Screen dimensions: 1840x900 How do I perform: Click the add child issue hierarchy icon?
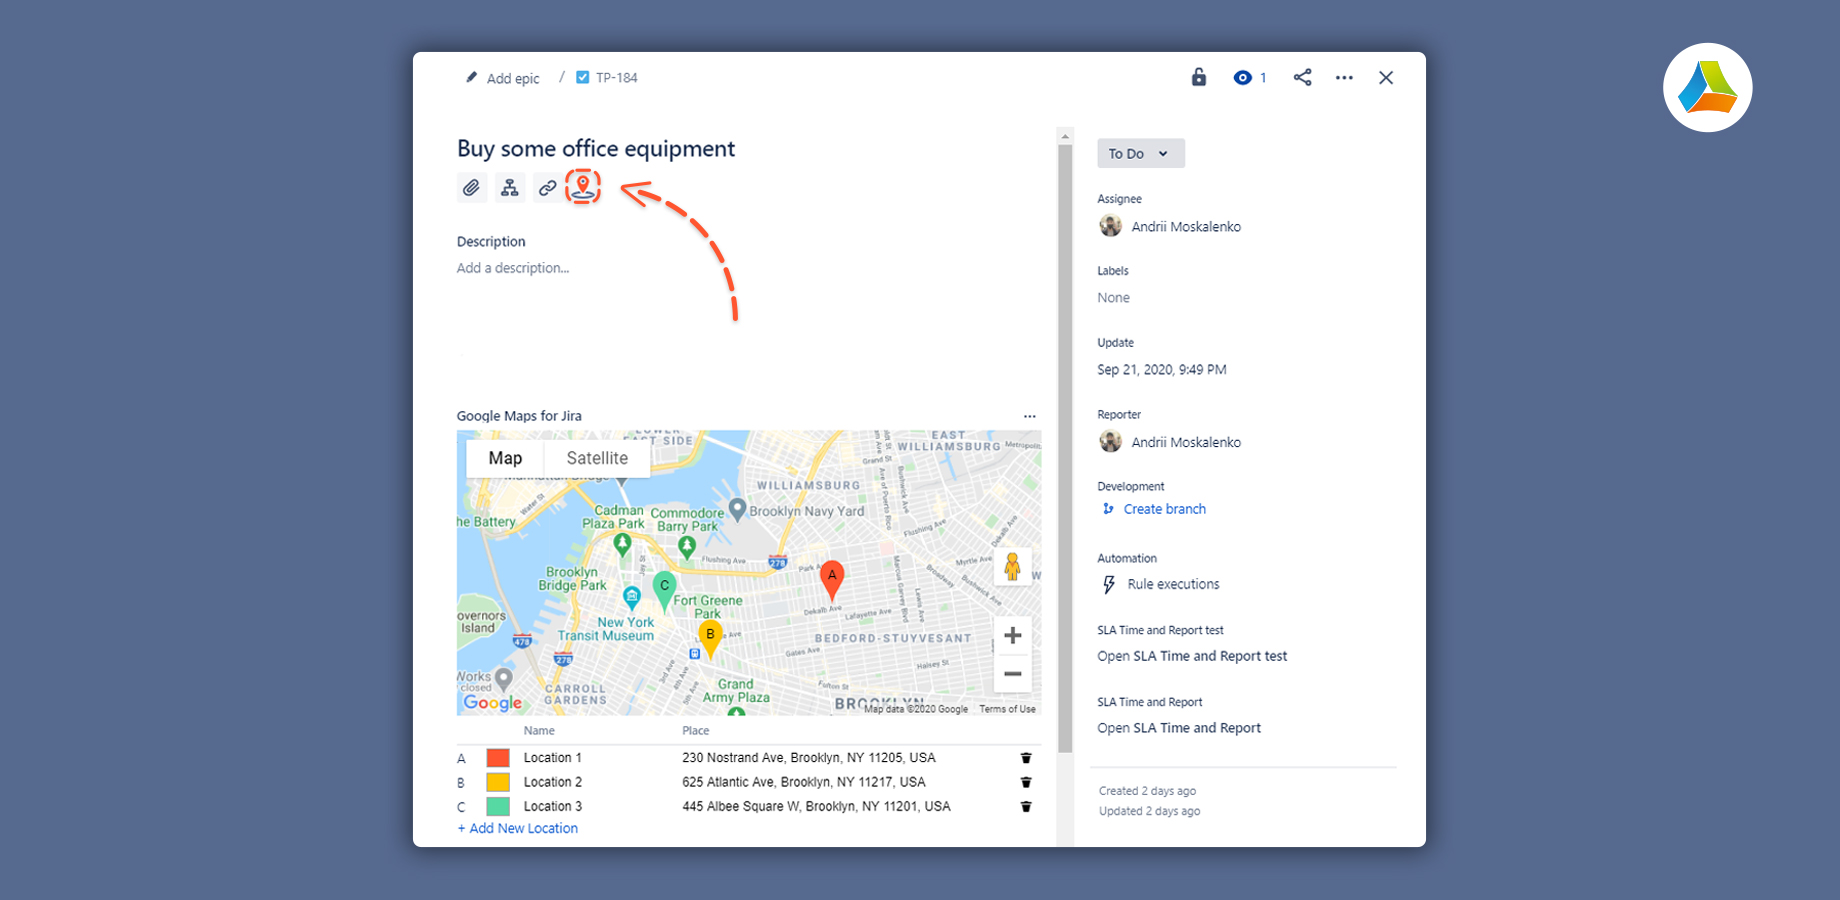click(x=510, y=188)
